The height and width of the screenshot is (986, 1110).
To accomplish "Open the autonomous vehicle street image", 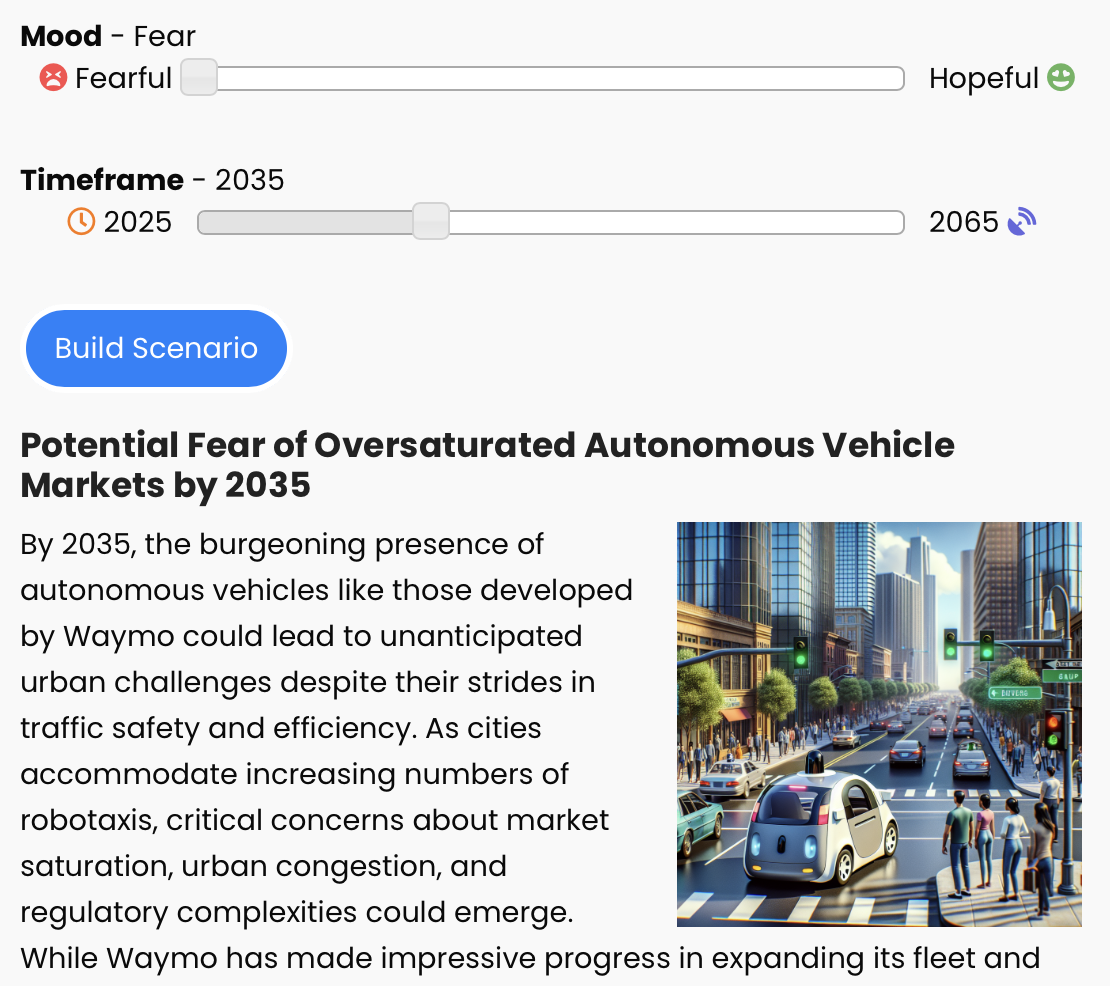I will click(x=878, y=724).
